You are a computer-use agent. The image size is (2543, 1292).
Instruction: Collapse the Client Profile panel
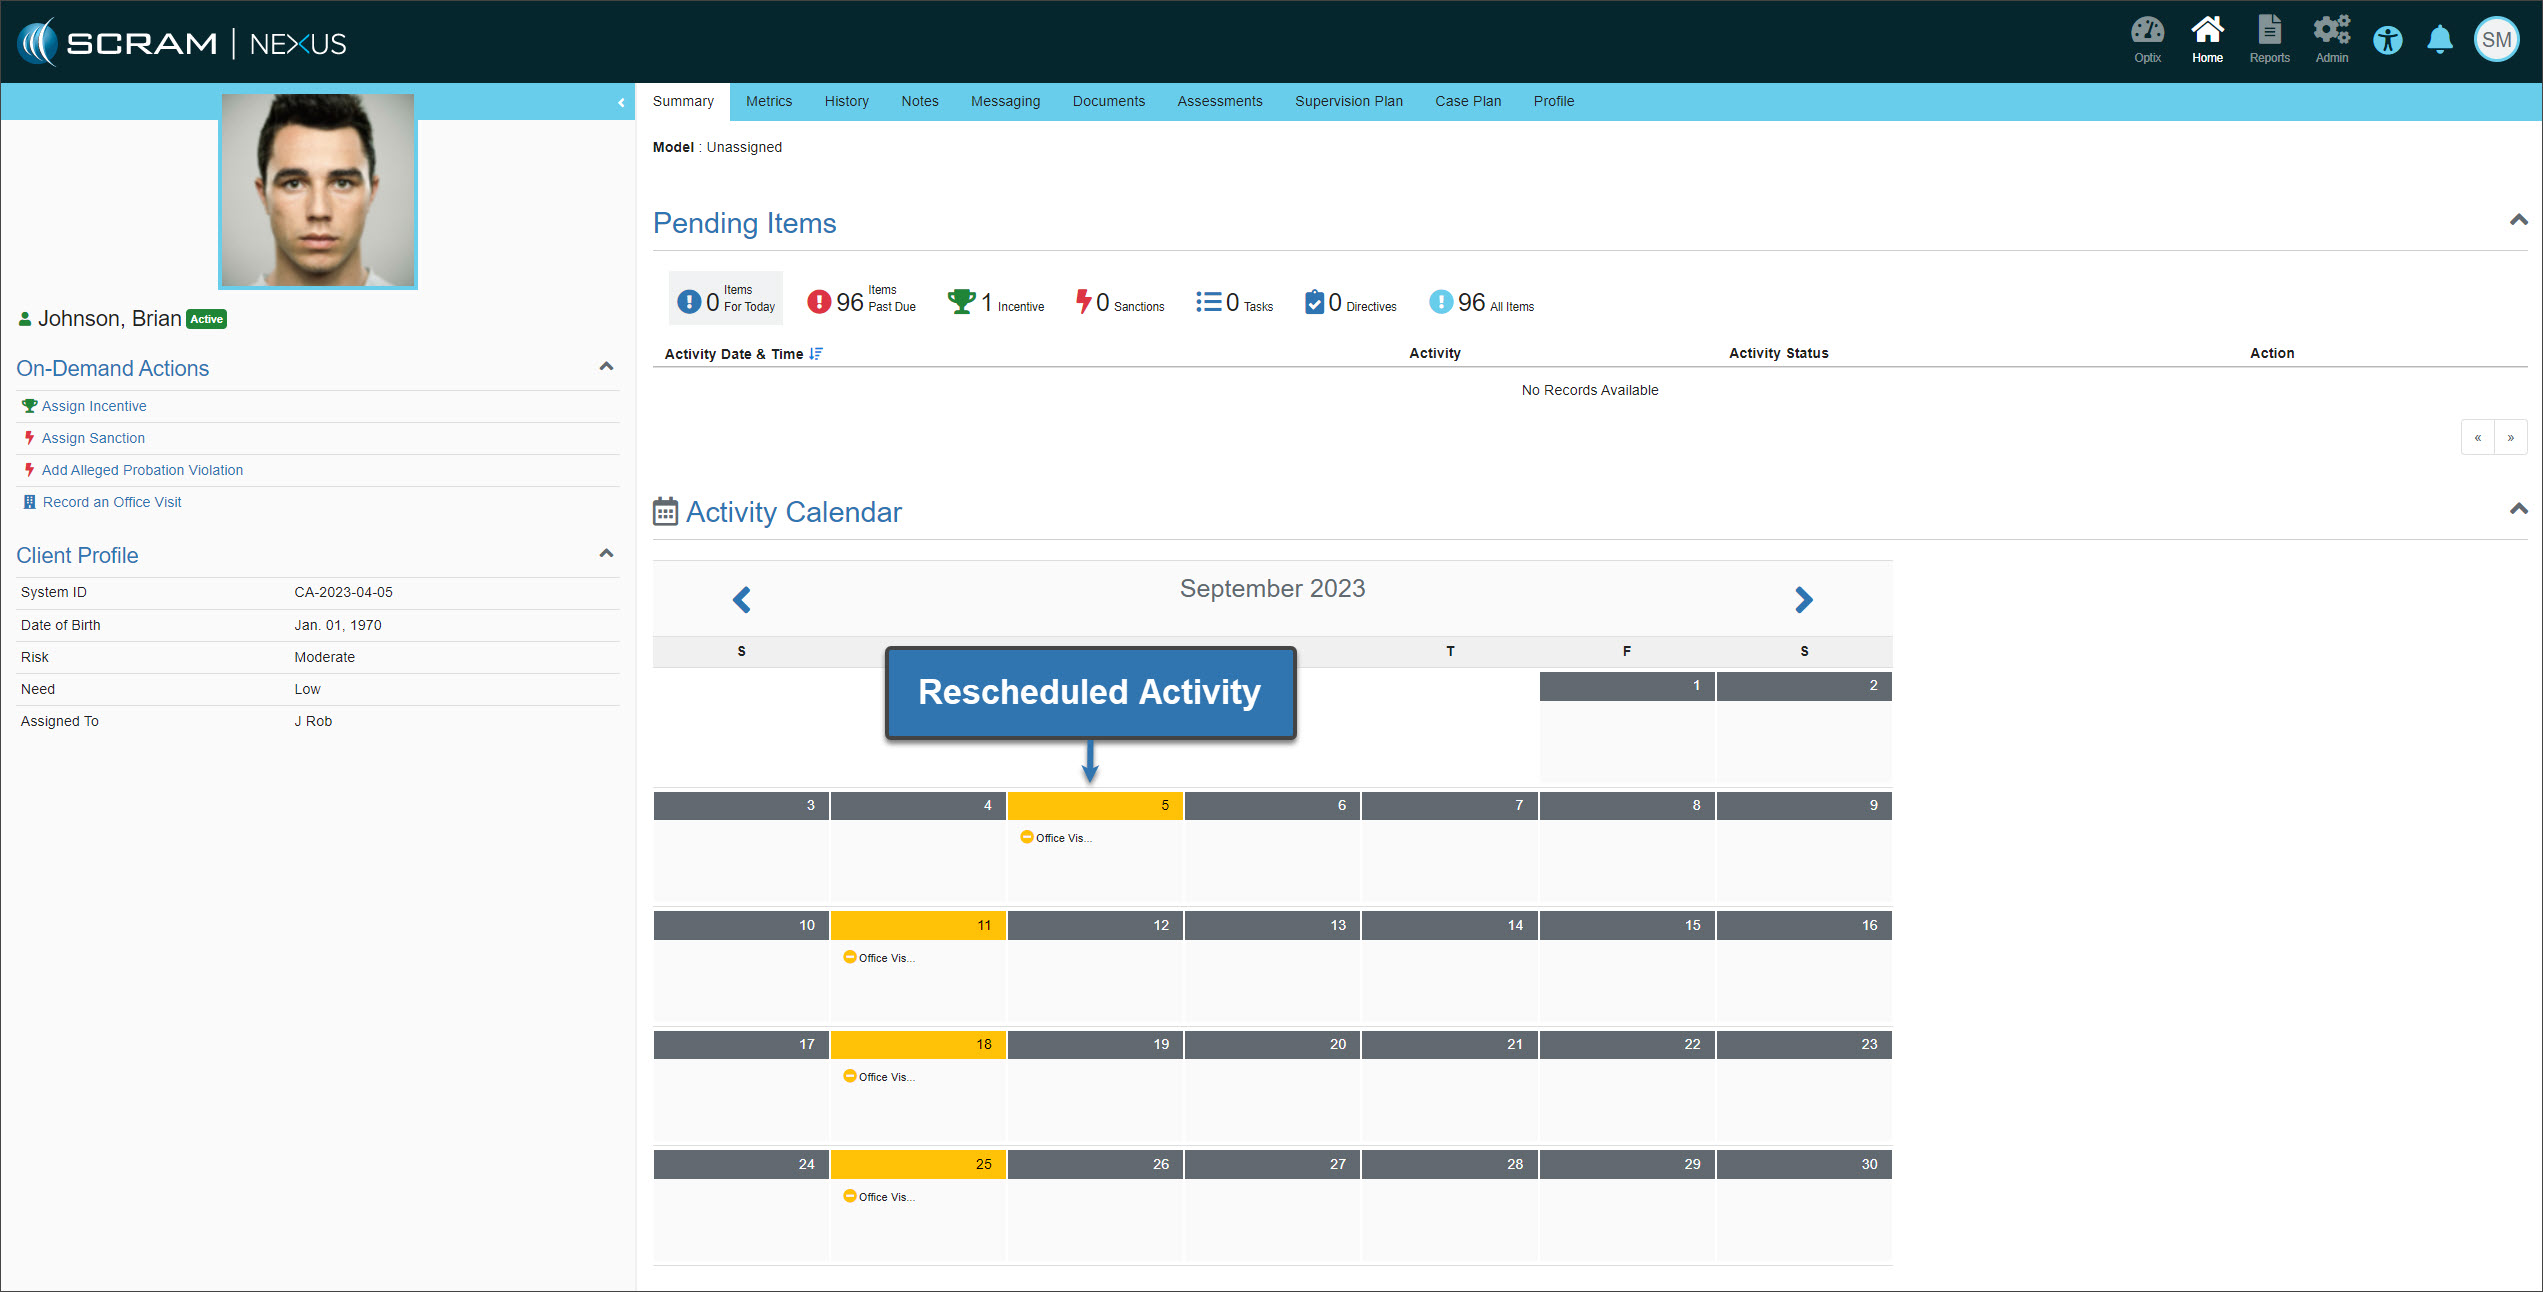click(606, 554)
